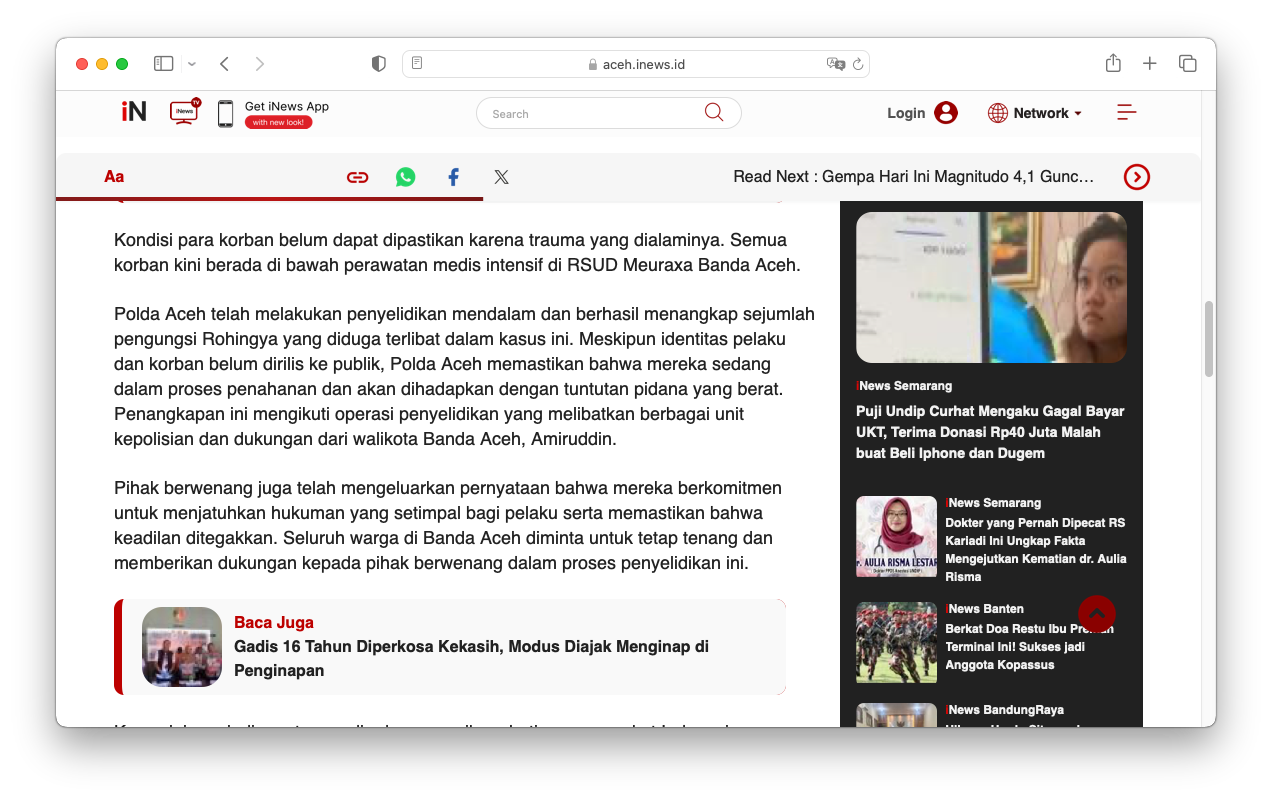Viewport: 1272px width, 801px height.
Task: Open Baca Juga Gadis 16 Tahun article
Action: click(471, 658)
